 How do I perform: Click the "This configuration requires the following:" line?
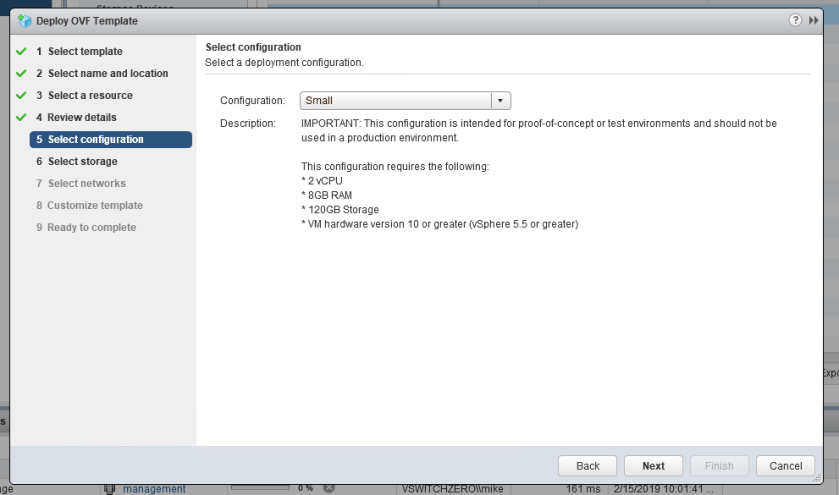click(x=395, y=166)
